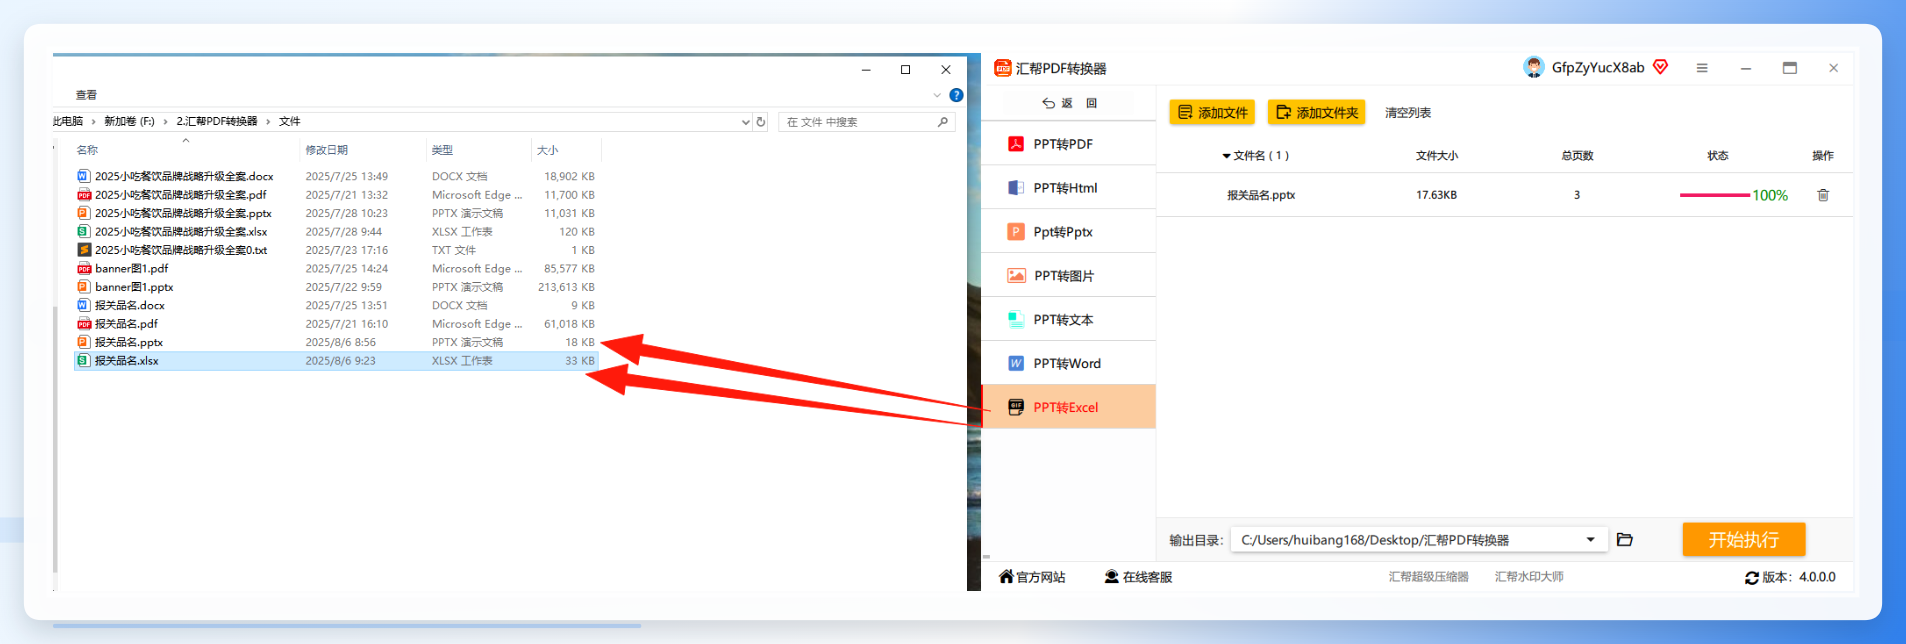Click the 添加文件夹 button
The image size is (1906, 644).
coord(1316,112)
